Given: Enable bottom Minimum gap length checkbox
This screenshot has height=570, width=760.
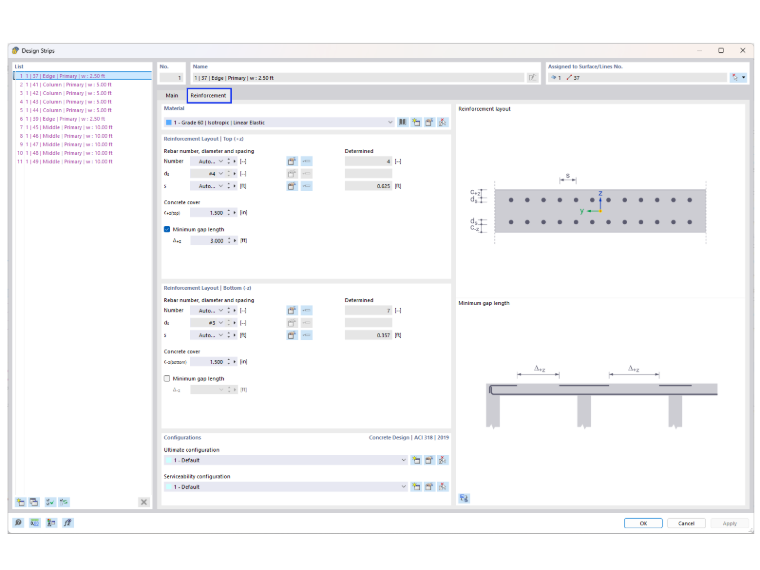Looking at the screenshot, I should click(167, 379).
